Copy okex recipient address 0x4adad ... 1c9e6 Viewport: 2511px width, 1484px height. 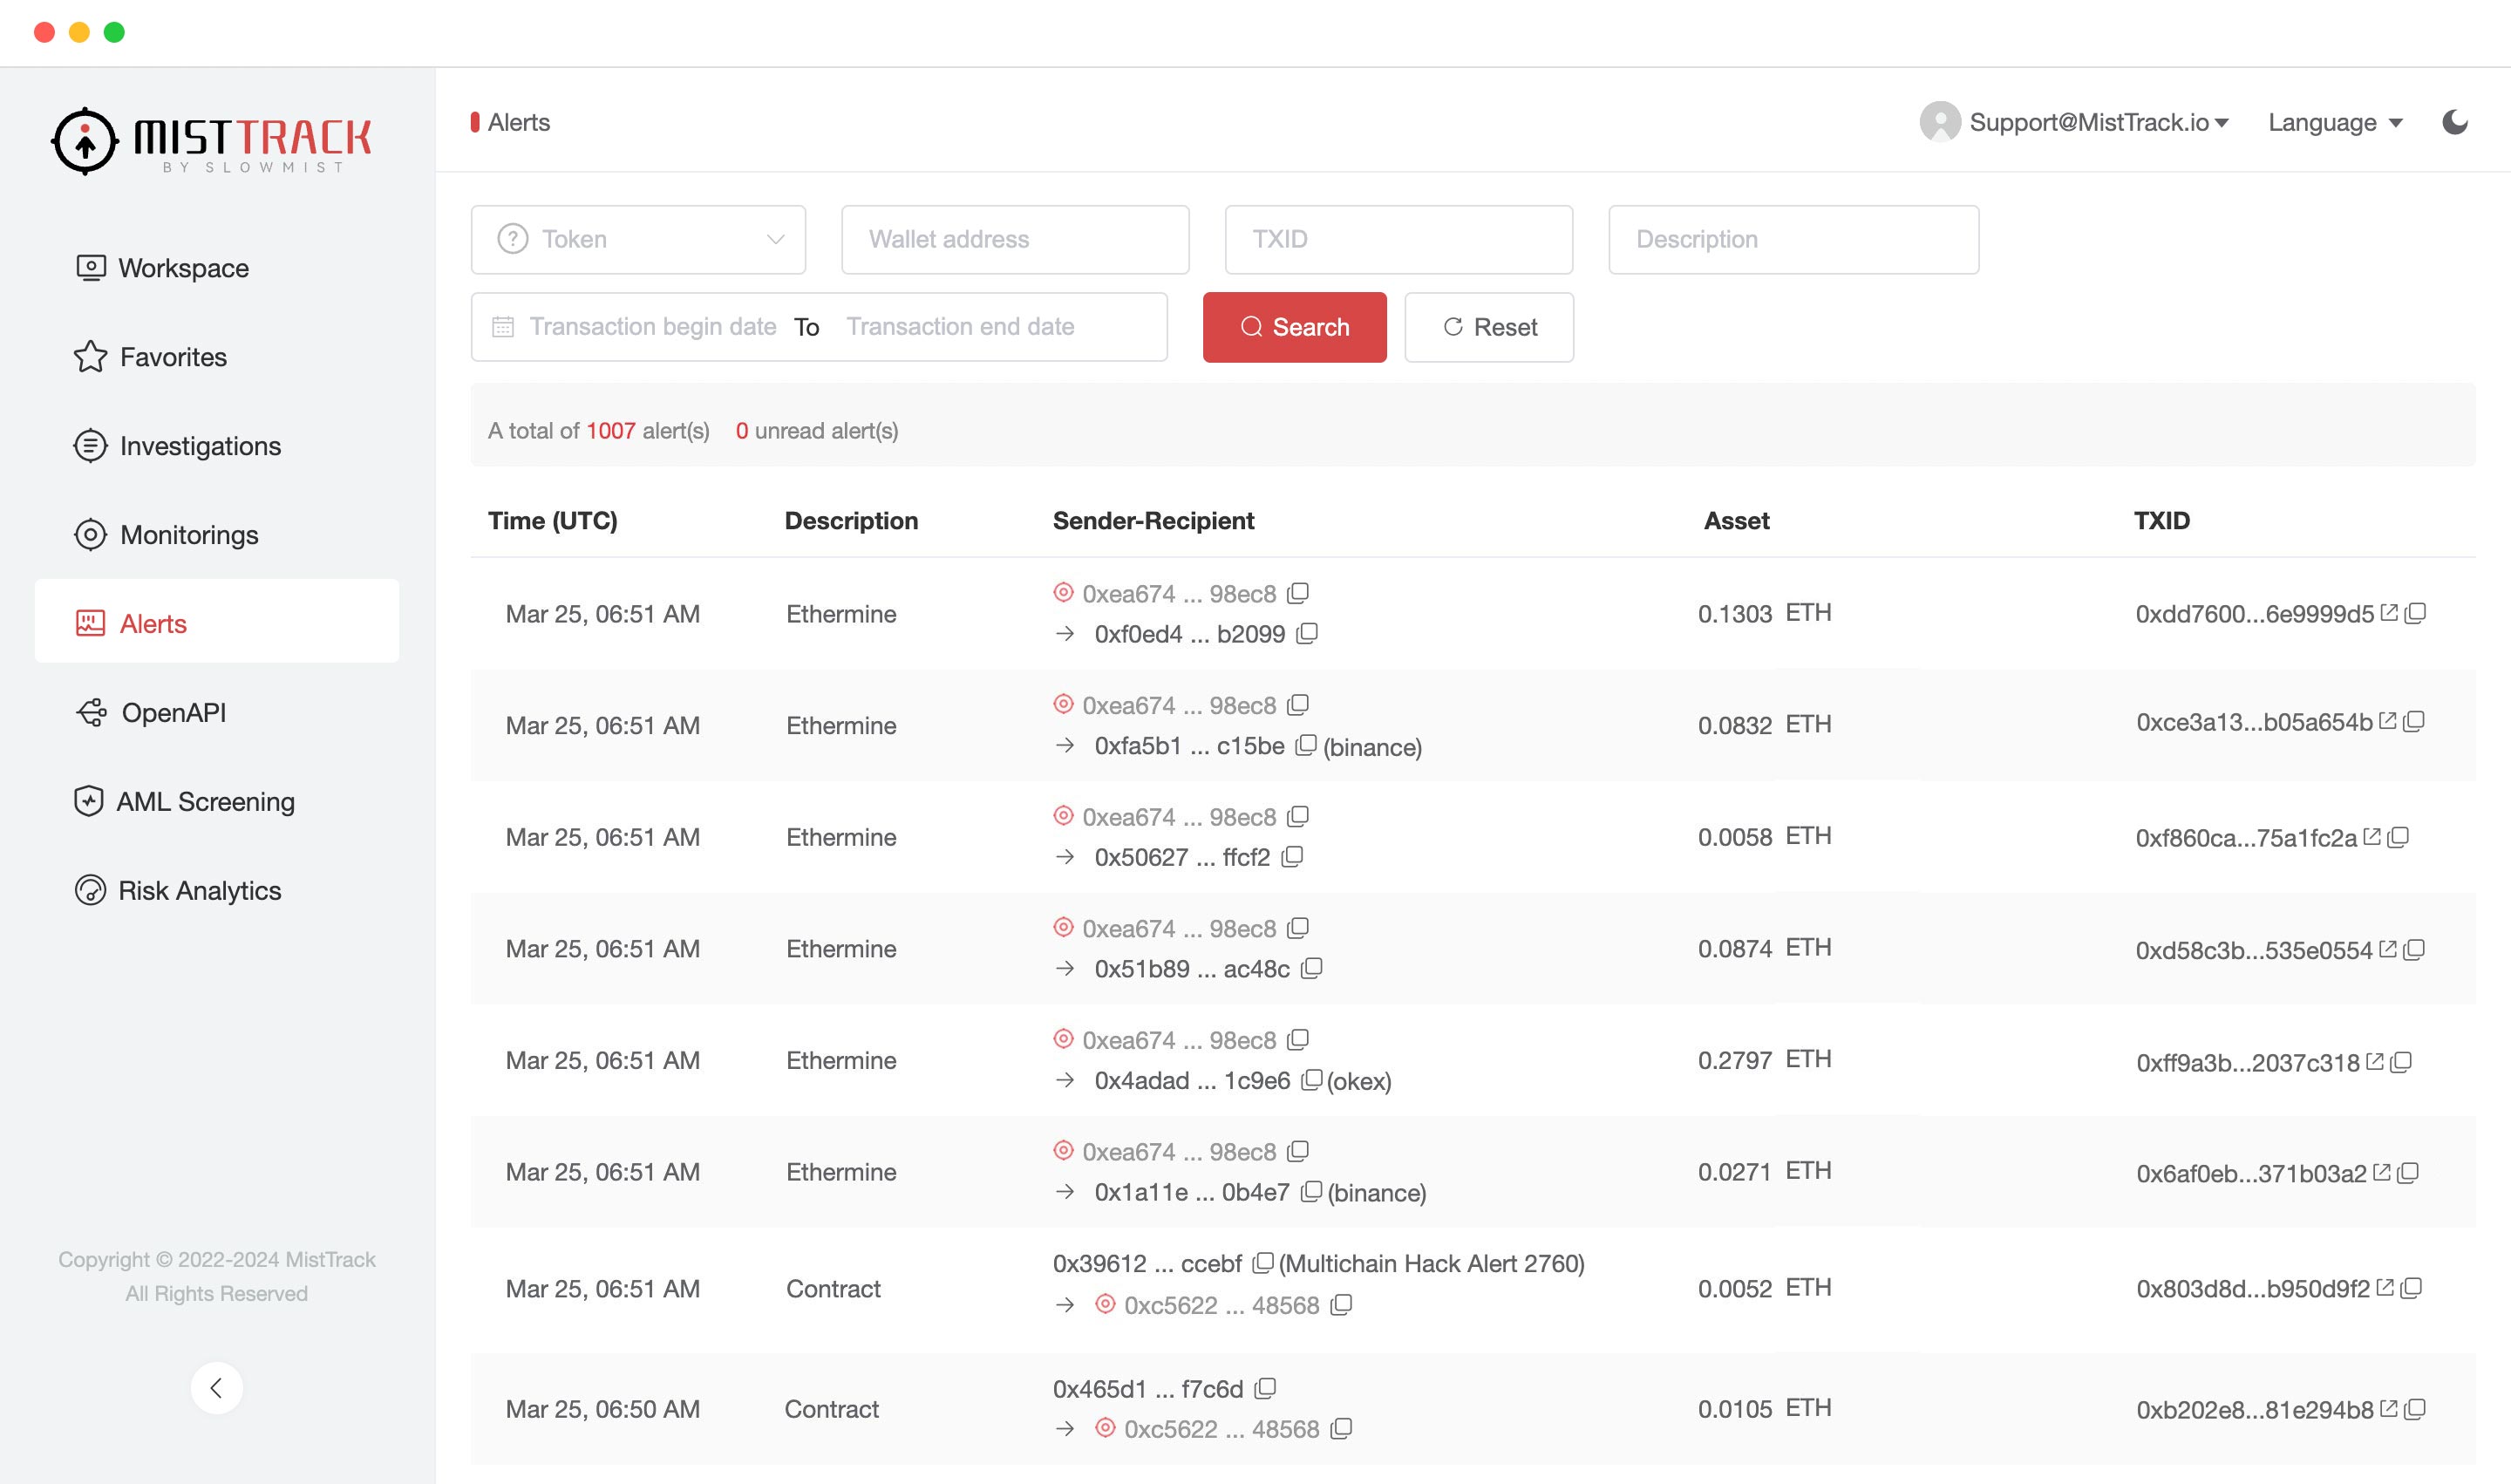coord(1311,1080)
